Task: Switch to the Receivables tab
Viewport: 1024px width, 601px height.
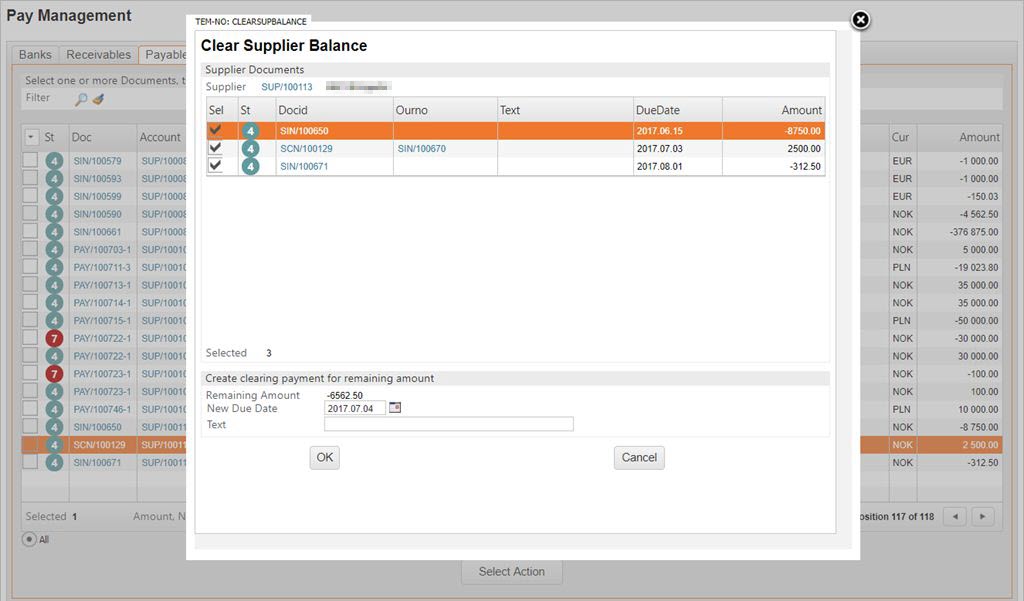Action: pyautogui.click(x=99, y=55)
